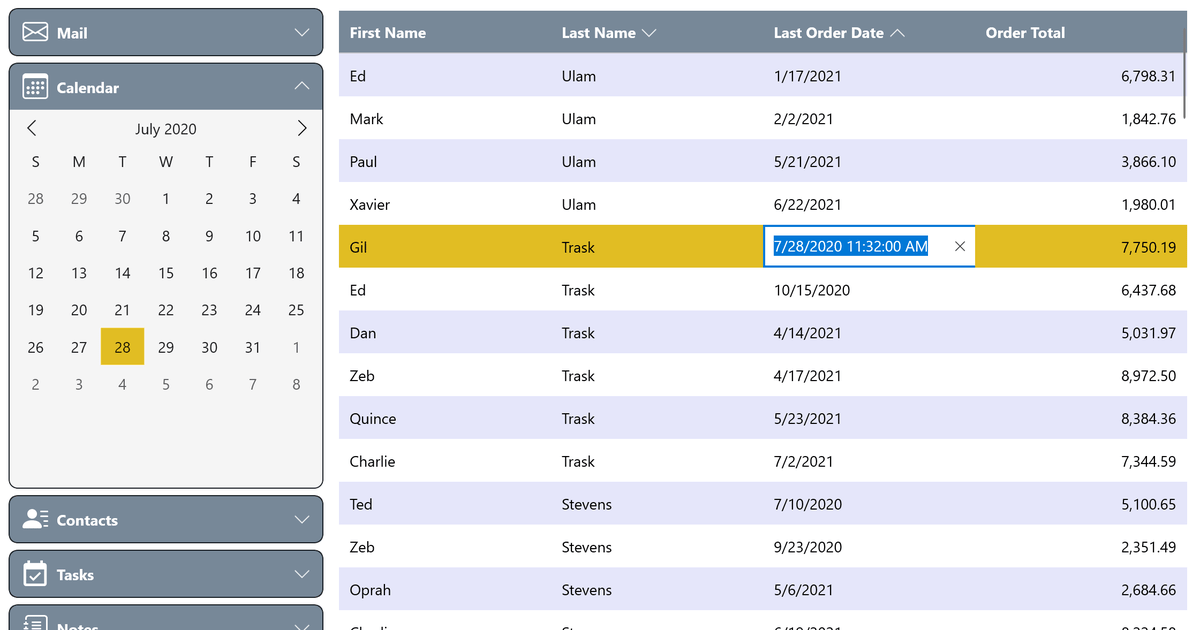
Task: Click the Calendar grid icon
Action: coord(35,87)
